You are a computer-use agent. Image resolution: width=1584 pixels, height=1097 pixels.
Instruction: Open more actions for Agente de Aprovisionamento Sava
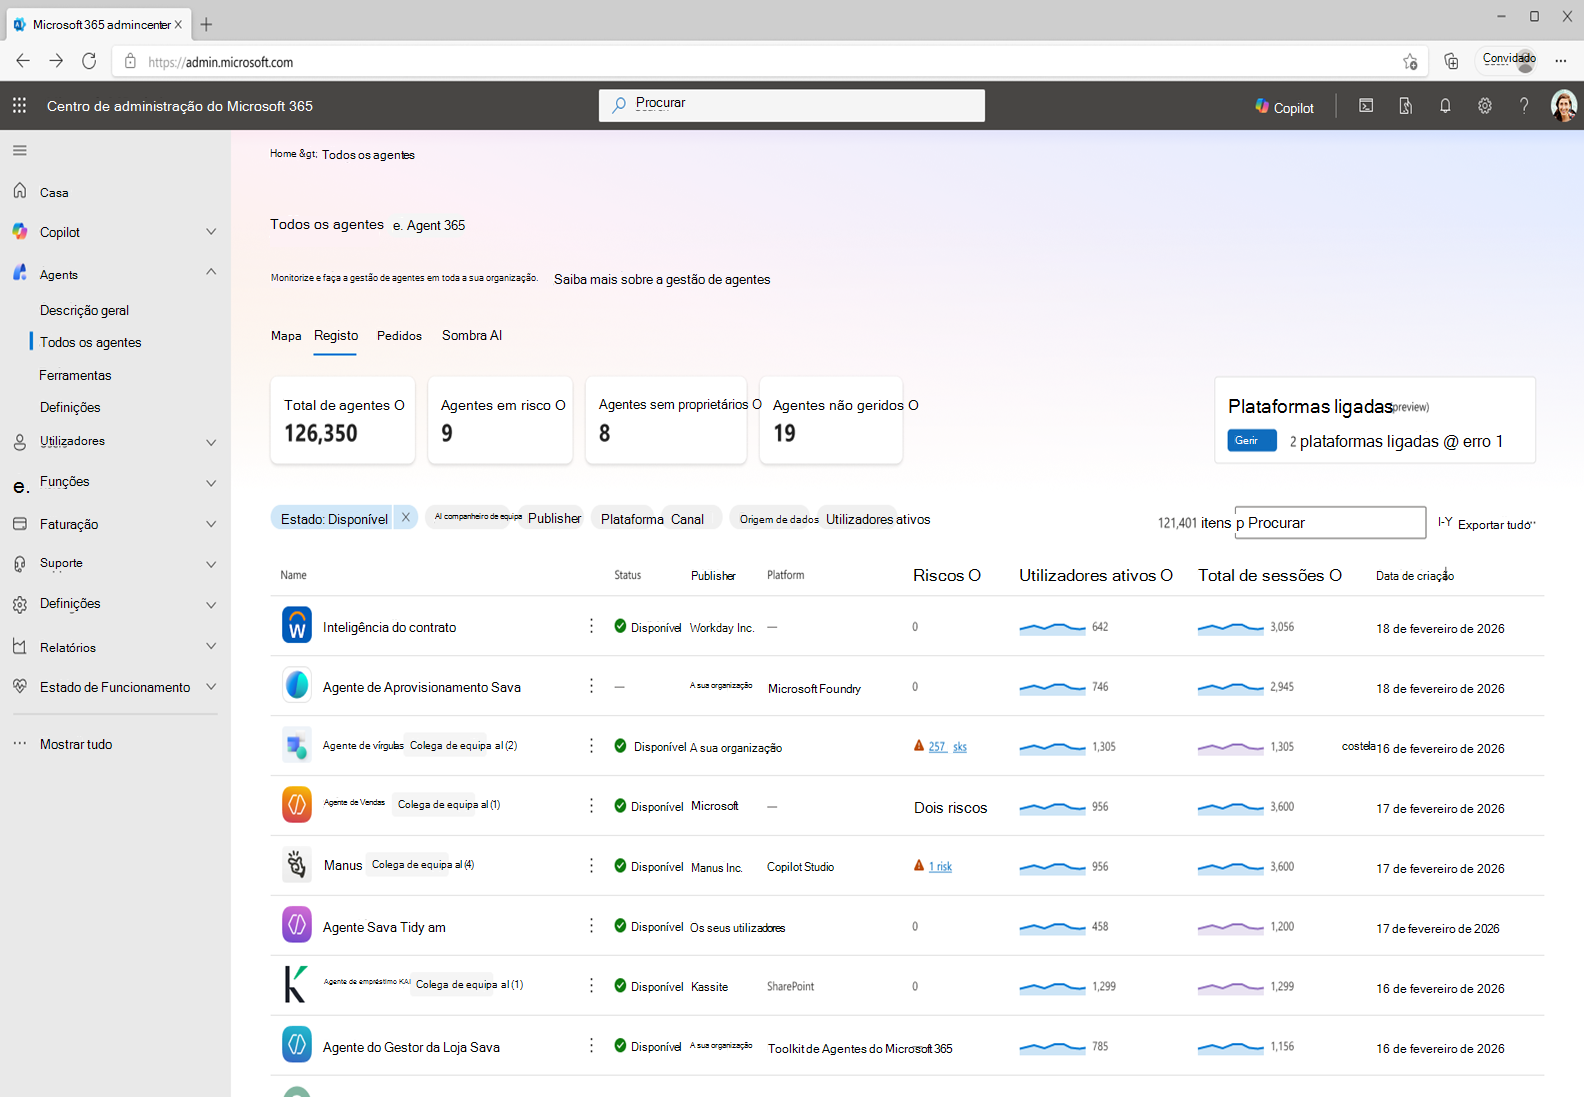[x=591, y=686]
